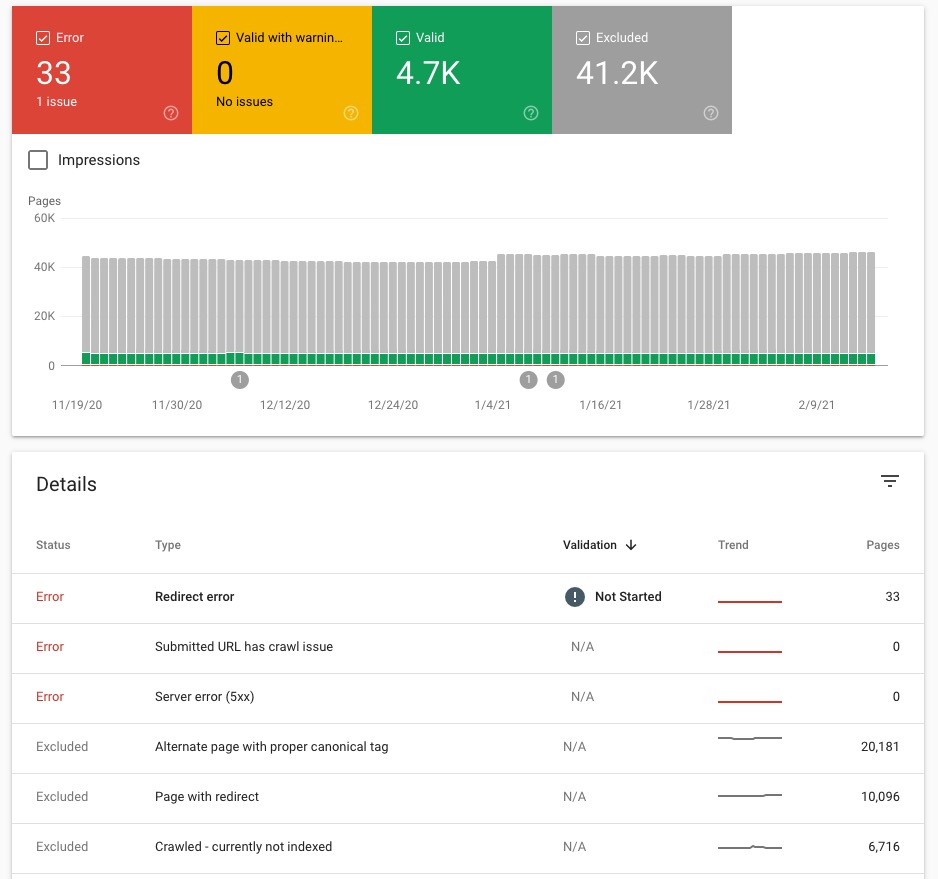The height and width of the screenshot is (879, 938).
Task: Click Crawled not indexed trend sparkline
Action: click(750, 847)
